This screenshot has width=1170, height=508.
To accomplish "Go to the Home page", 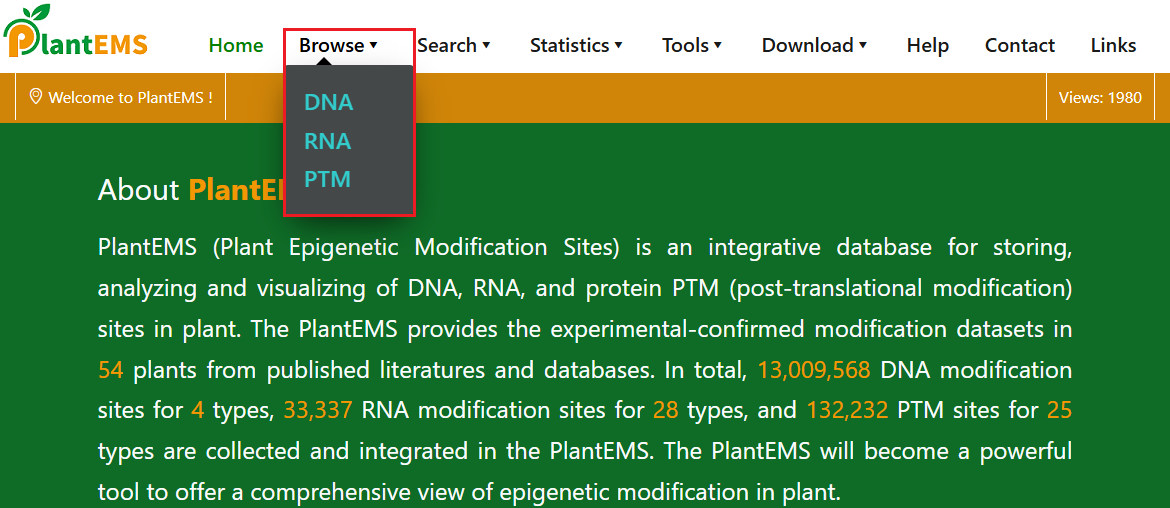I will (236, 46).
